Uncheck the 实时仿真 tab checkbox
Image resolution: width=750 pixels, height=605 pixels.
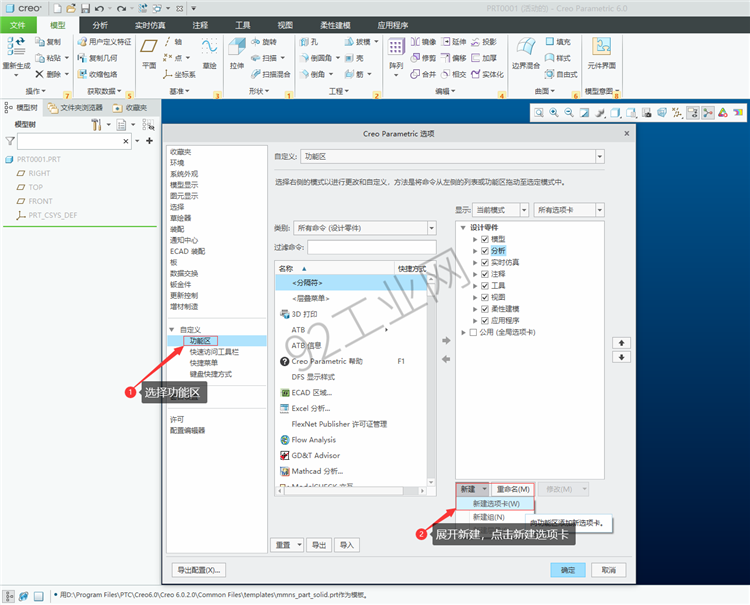coord(485,263)
